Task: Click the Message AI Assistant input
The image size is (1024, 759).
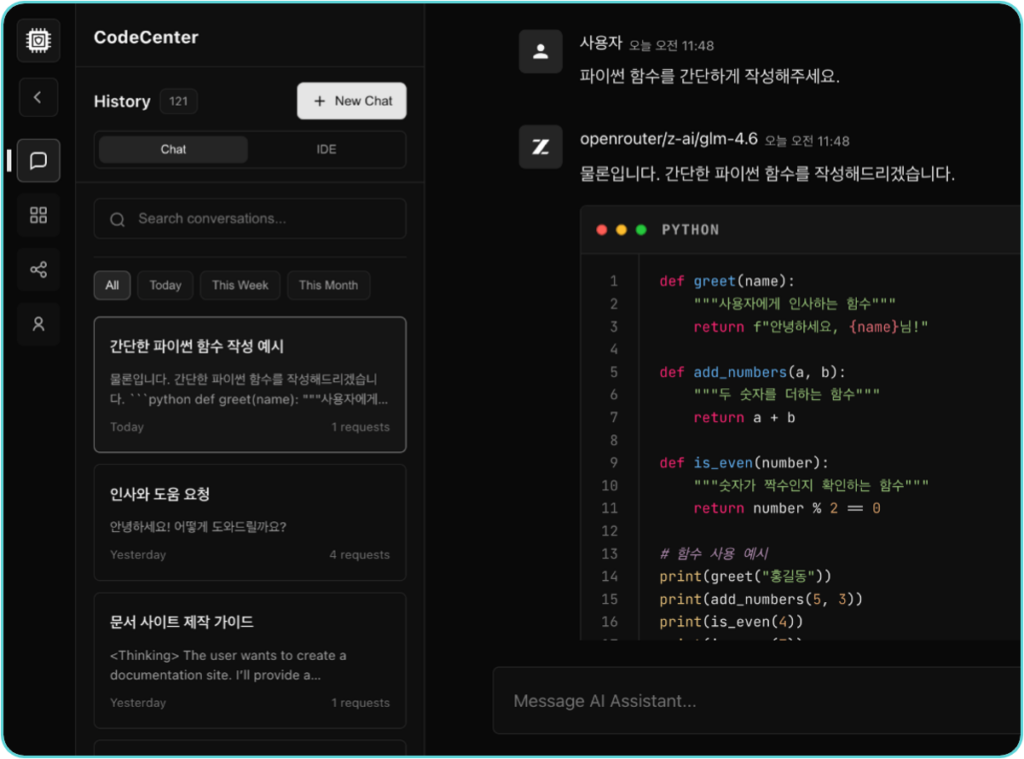Action: (x=758, y=701)
